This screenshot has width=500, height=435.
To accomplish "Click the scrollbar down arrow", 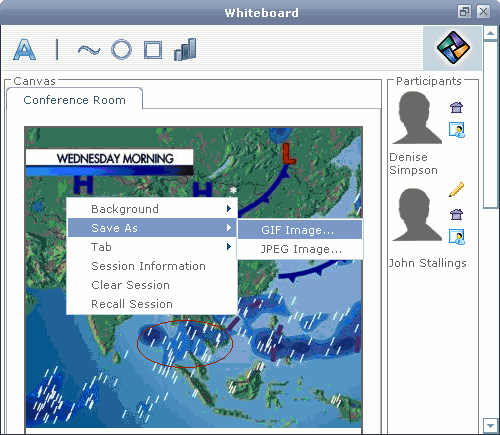I will pyautogui.click(x=490, y=426).
